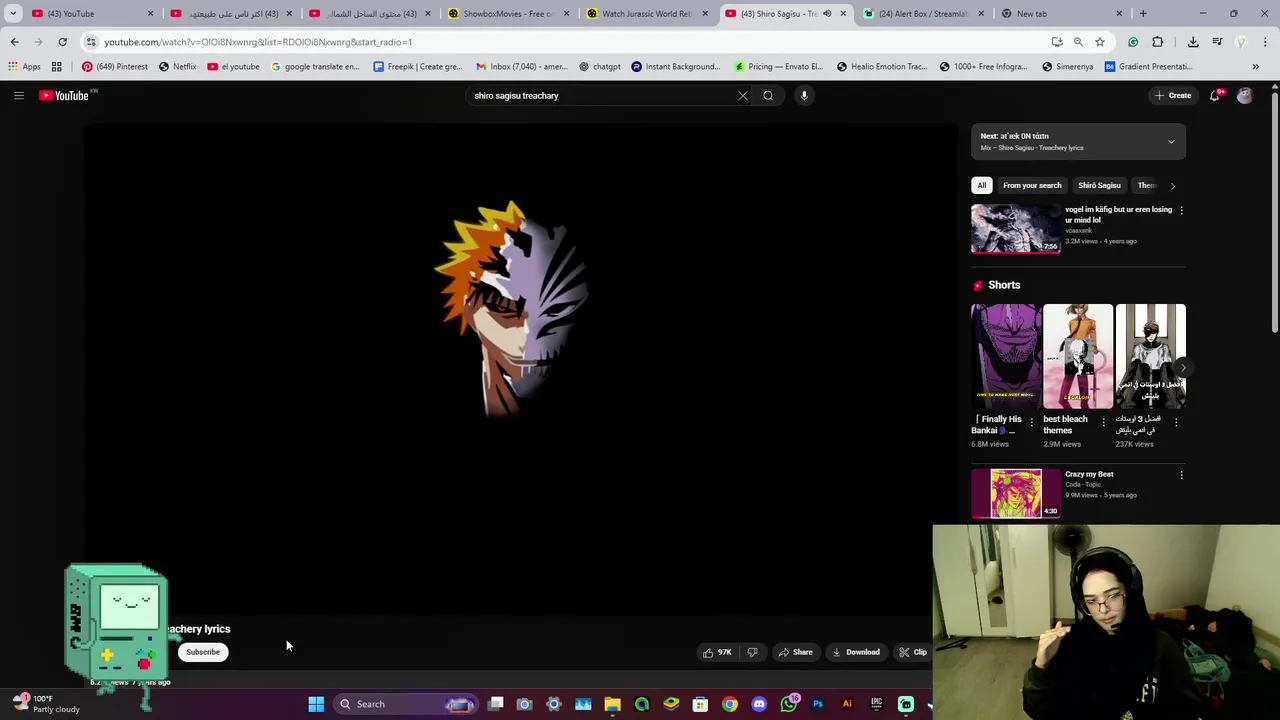Image resolution: width=1280 pixels, height=720 pixels.
Task: Clear the YouTube search query
Action: pos(743,96)
